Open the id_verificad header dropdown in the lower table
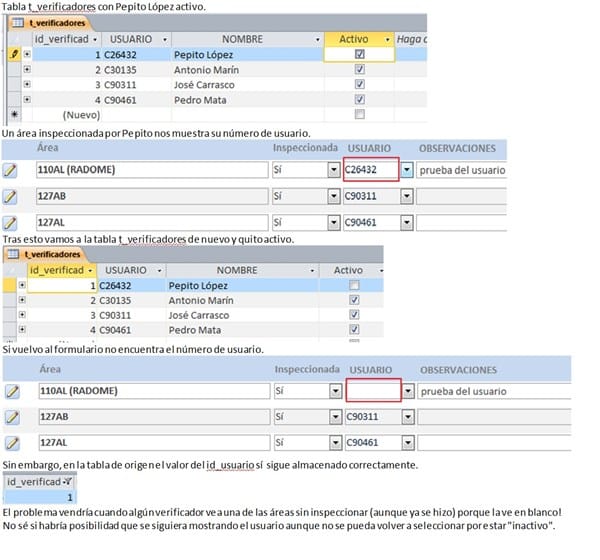600x560 pixels. pos(90,271)
